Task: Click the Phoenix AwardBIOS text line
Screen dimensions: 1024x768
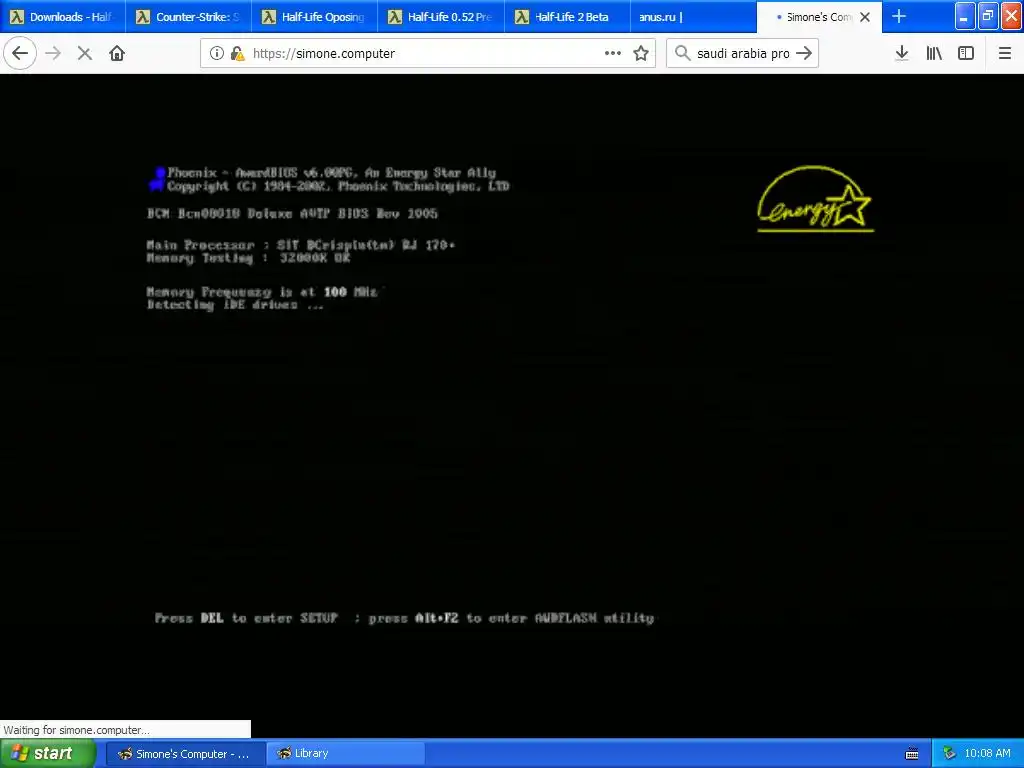Action: 331,173
